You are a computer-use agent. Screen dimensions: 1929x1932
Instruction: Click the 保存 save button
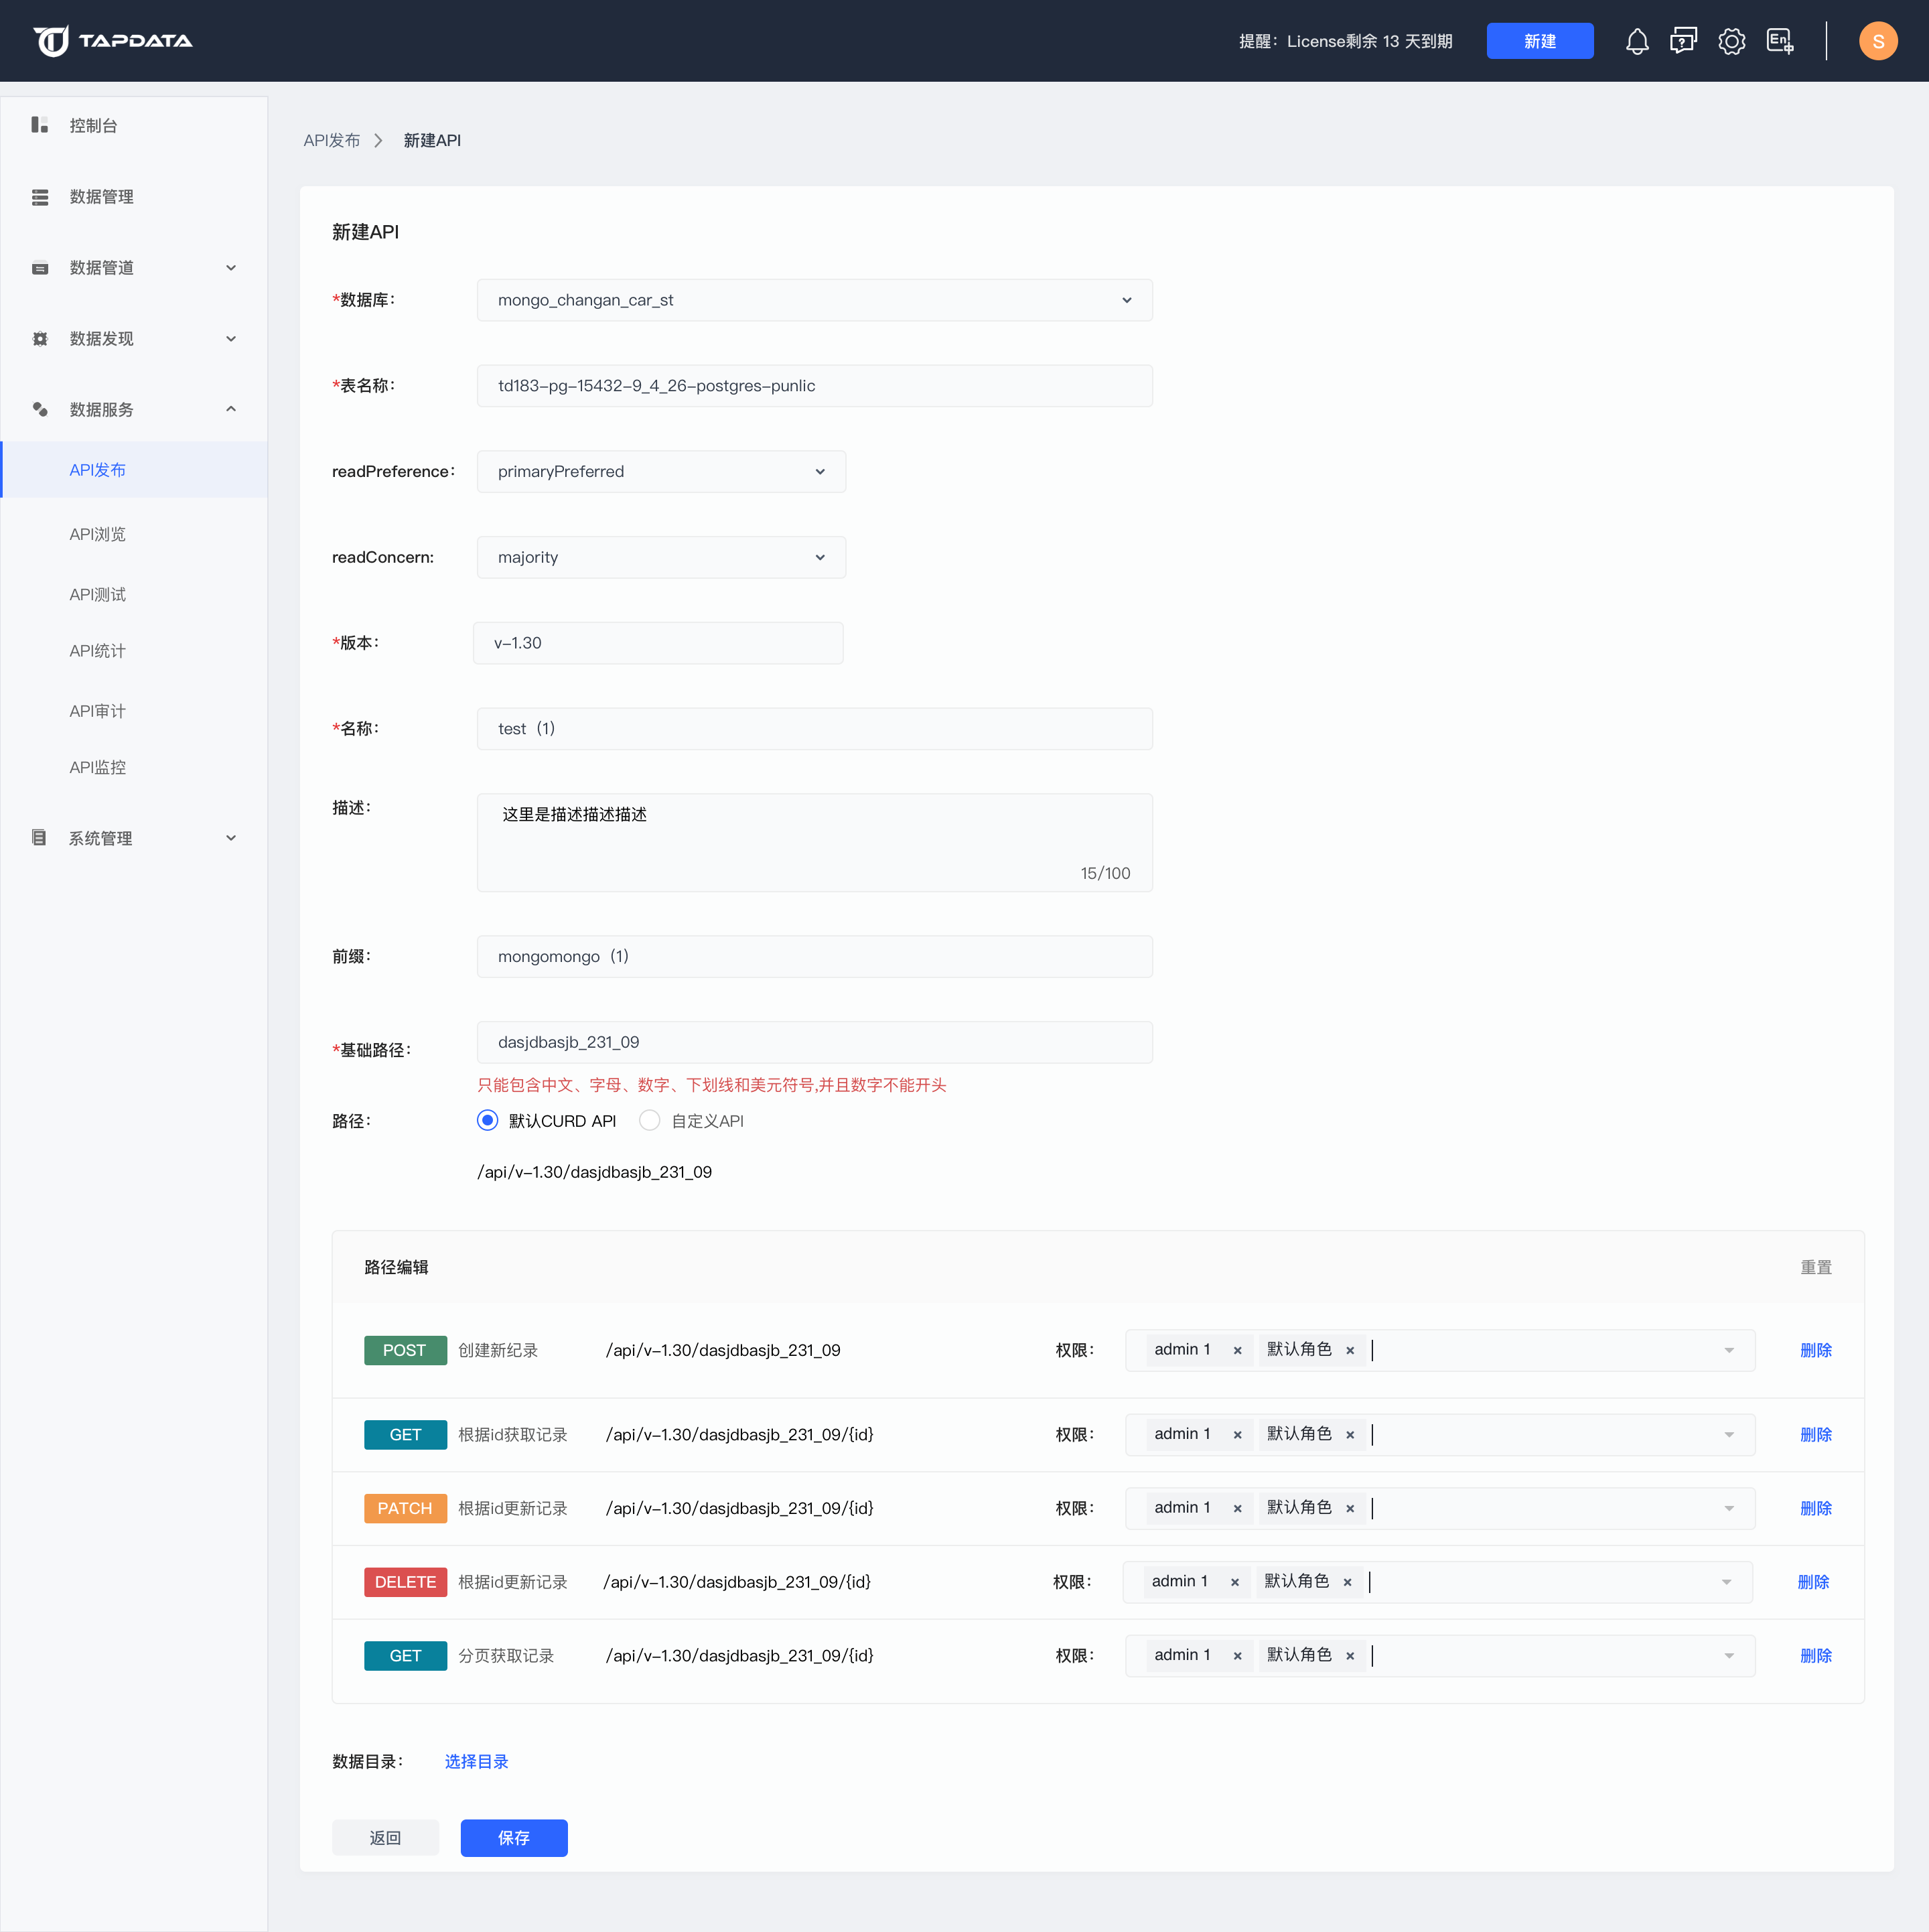pos(513,1838)
